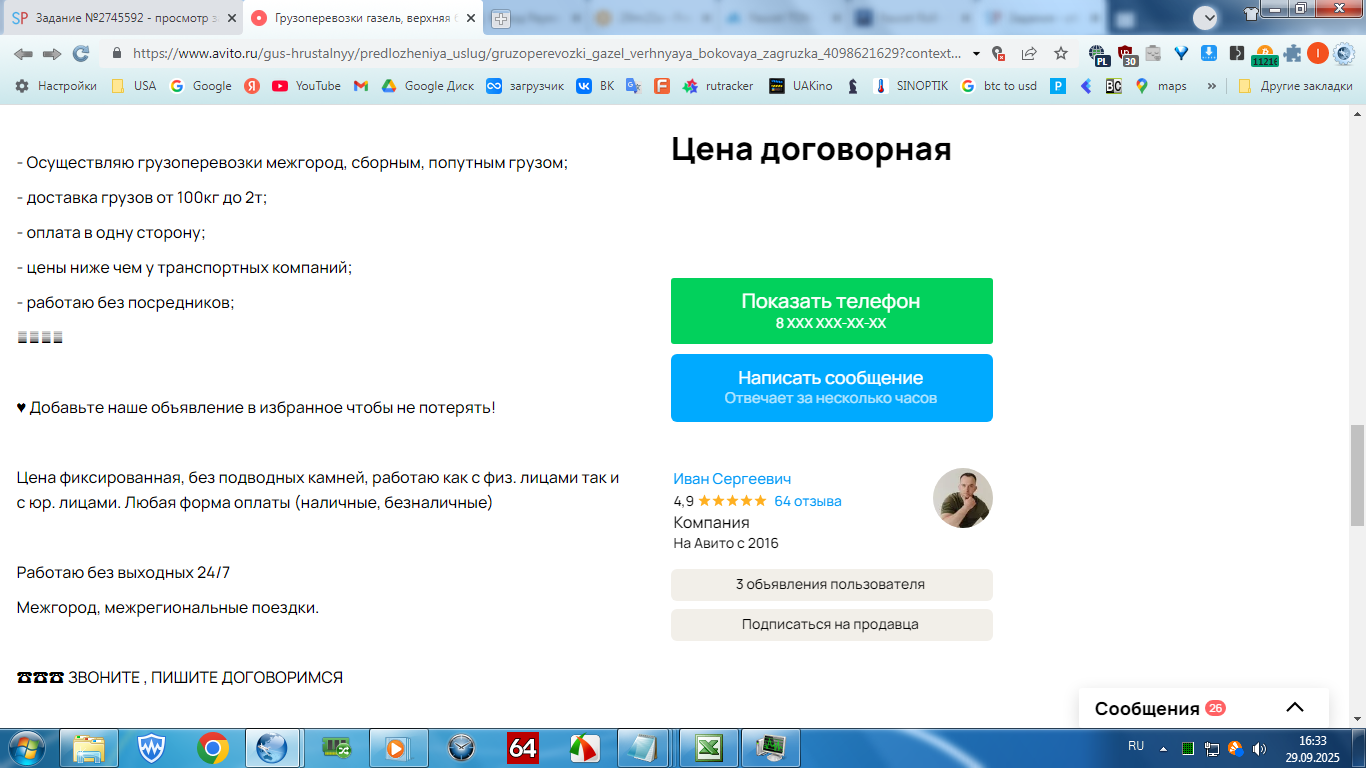Open the blue P bookmark icon
This screenshot has width=1366, height=768.
point(1058,86)
